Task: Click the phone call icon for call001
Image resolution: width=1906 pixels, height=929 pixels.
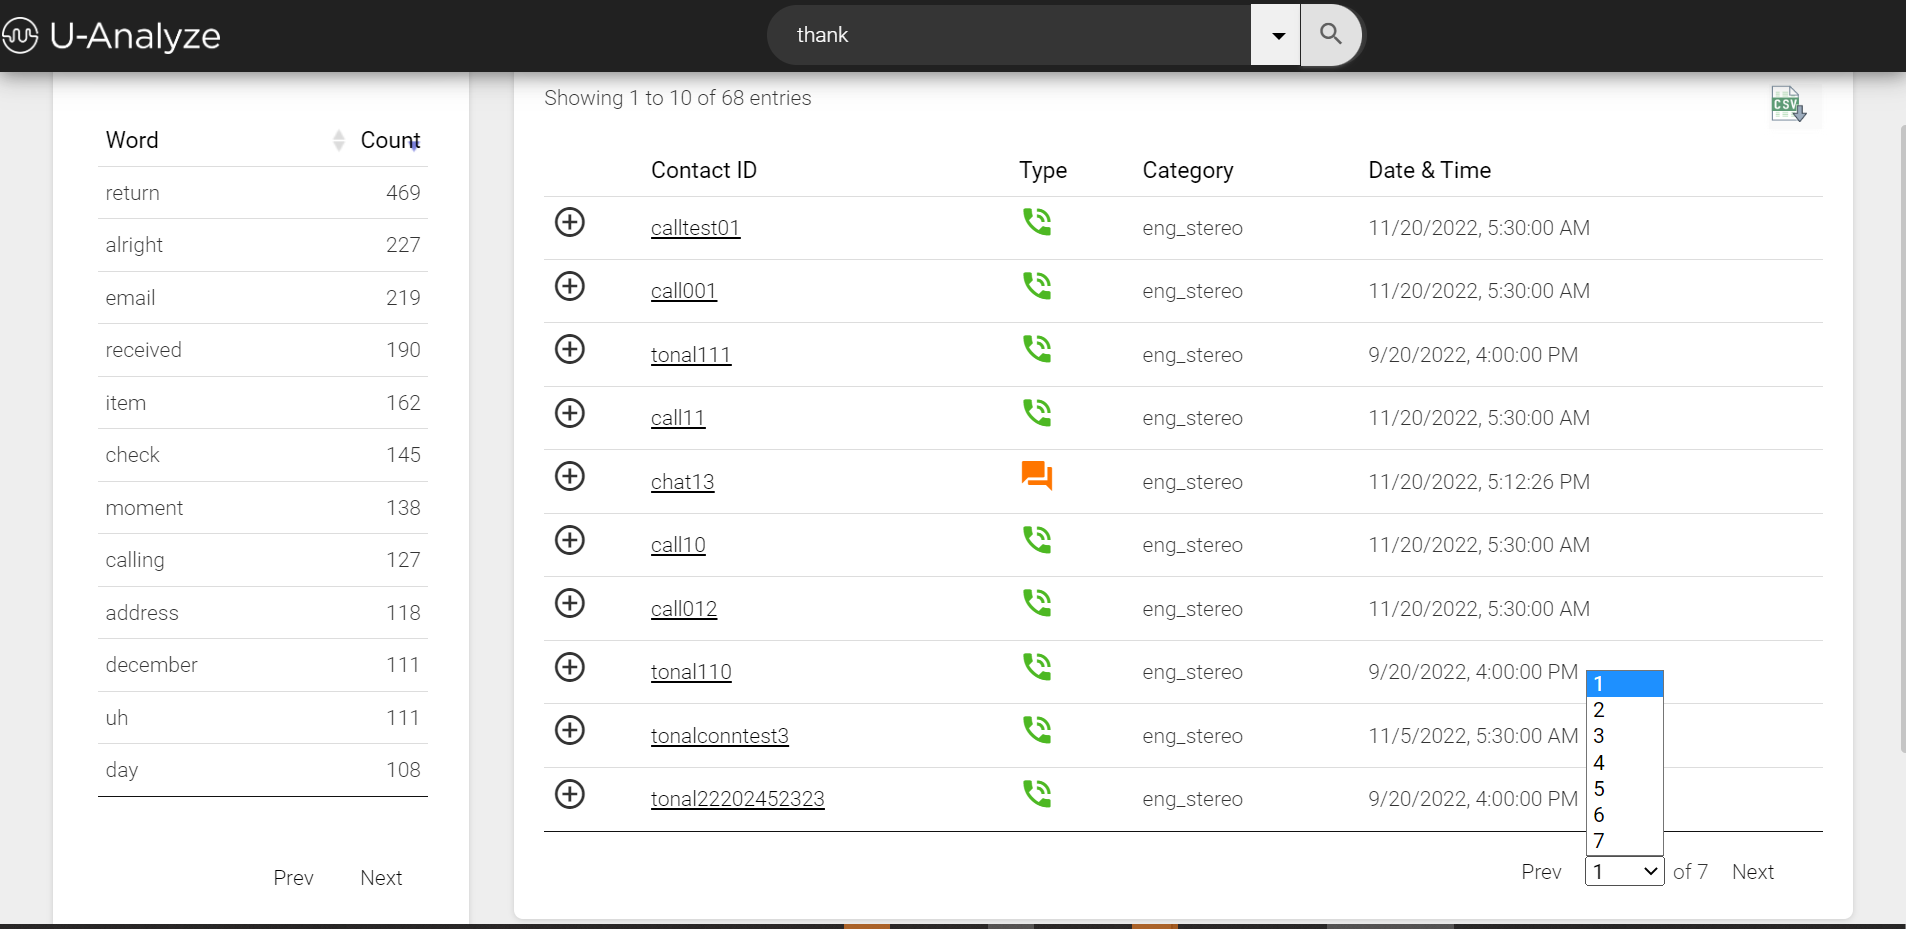Action: point(1037,285)
